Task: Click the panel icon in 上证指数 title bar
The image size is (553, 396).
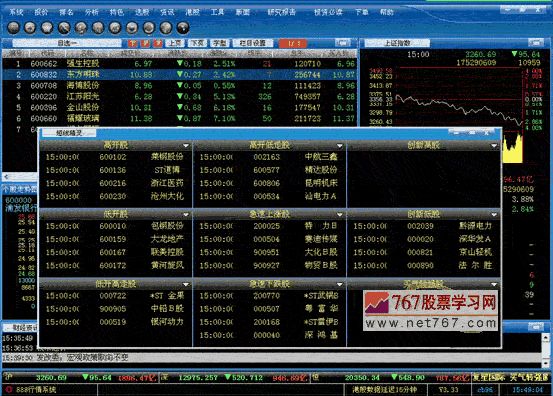Action: [x=536, y=43]
